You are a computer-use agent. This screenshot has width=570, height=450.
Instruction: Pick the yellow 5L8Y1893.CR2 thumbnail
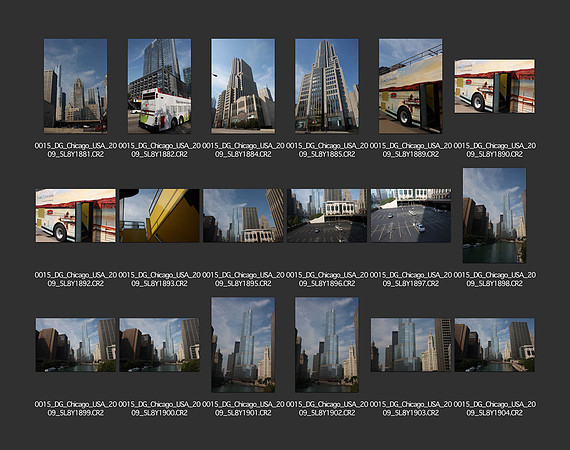coord(159,216)
